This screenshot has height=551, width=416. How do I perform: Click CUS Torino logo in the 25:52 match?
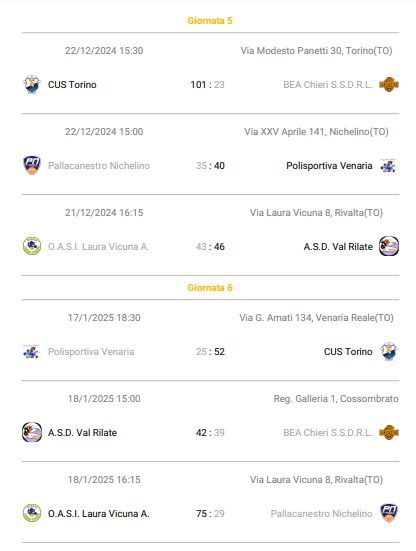pos(389,351)
